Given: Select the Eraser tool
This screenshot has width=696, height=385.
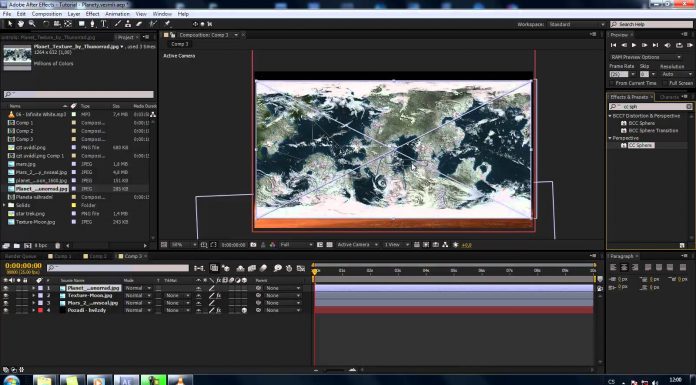Looking at the screenshot, I should [x=139, y=24].
